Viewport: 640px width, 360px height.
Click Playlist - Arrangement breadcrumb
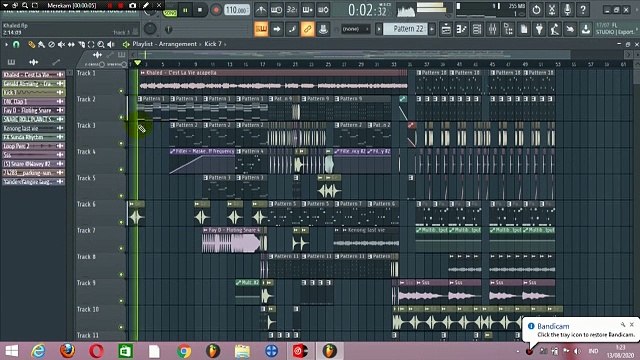[x=164, y=44]
